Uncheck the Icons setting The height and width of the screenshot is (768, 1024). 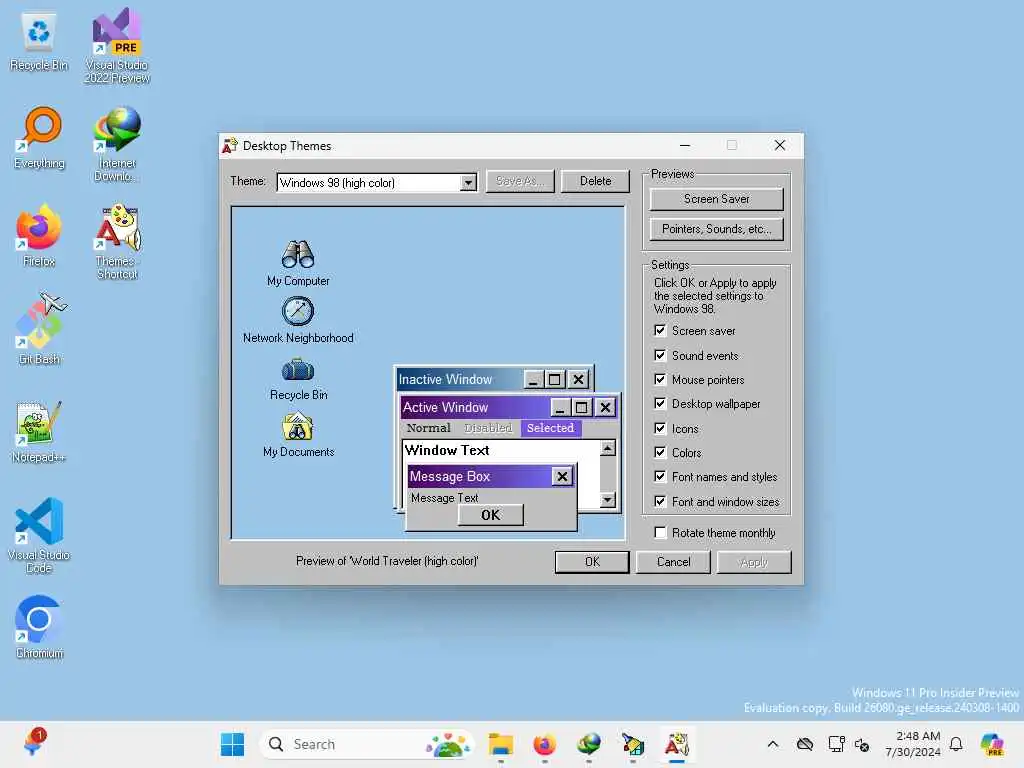660,428
